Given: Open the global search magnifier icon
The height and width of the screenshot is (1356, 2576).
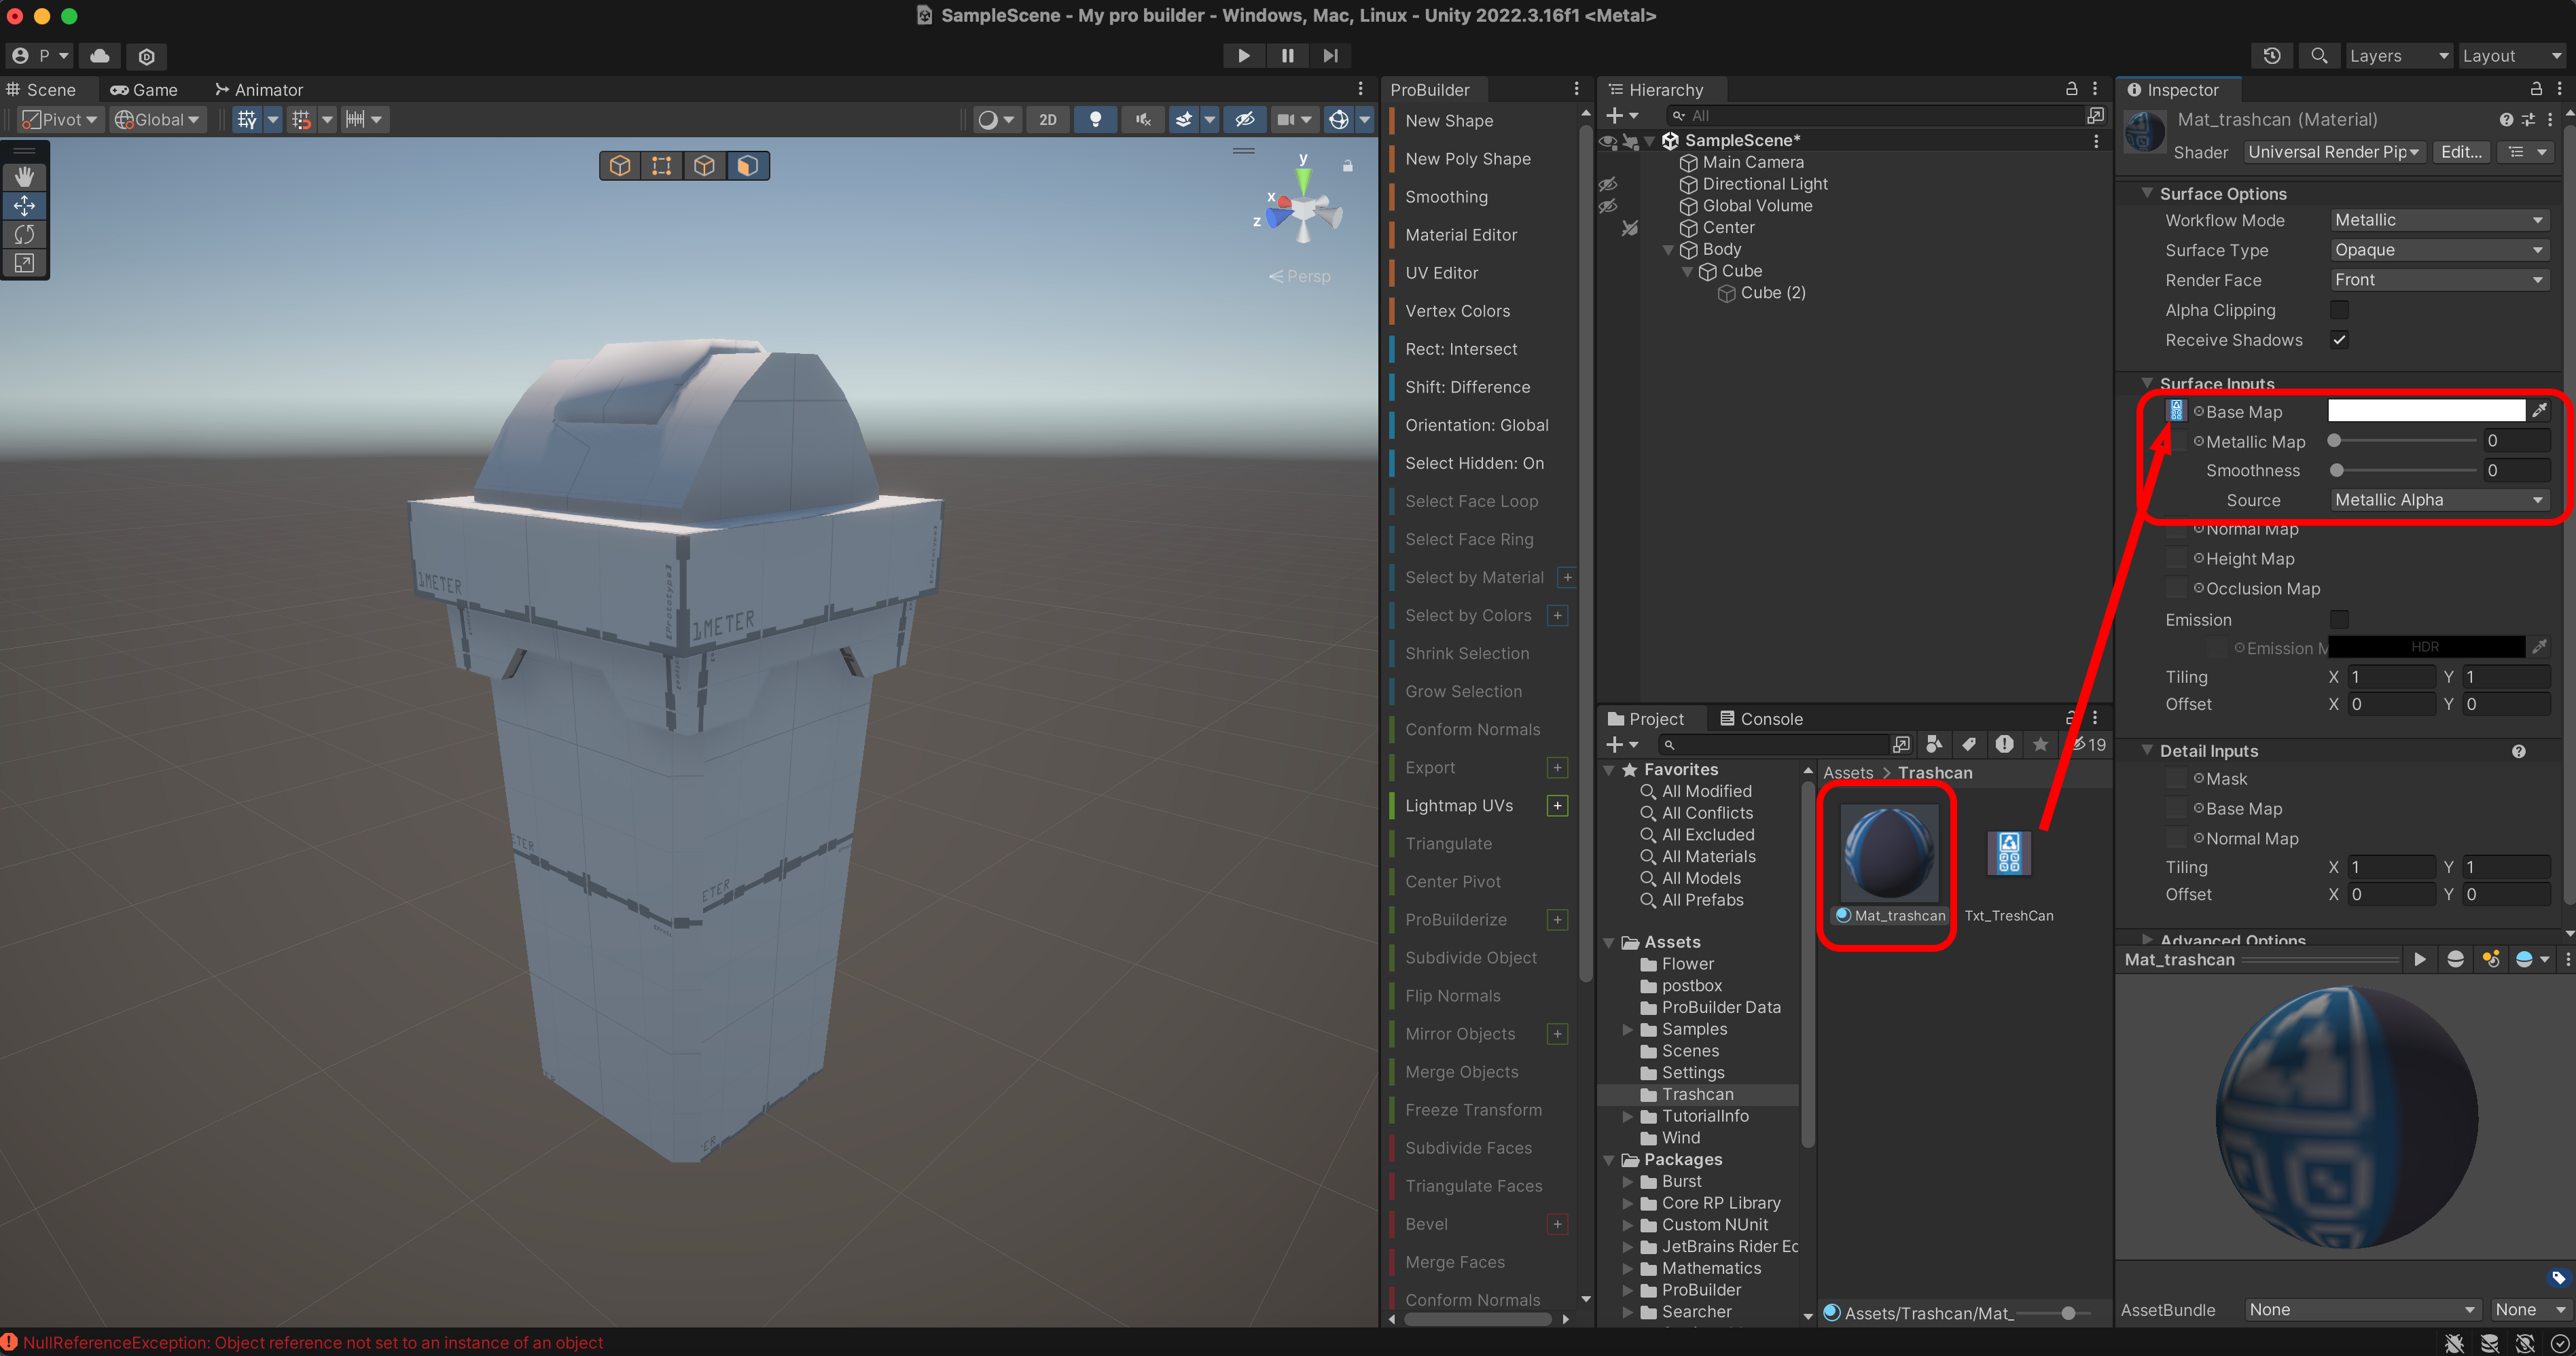Looking at the screenshot, I should coord(2319,56).
